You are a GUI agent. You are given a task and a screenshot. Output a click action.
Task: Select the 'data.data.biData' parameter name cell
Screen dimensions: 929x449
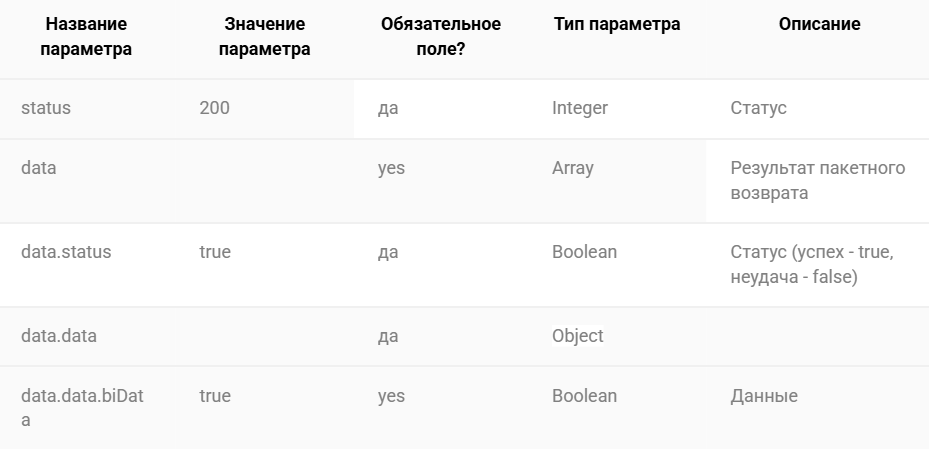pyautogui.click(x=82, y=408)
